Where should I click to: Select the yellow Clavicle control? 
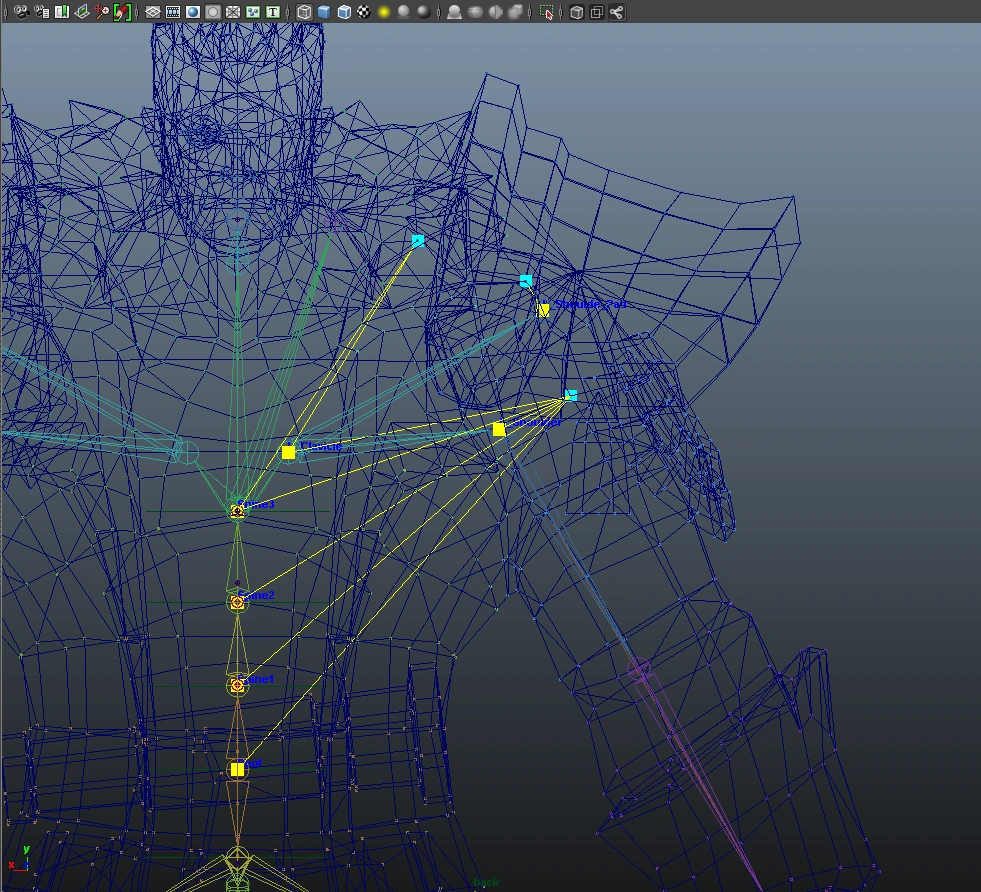click(288, 452)
